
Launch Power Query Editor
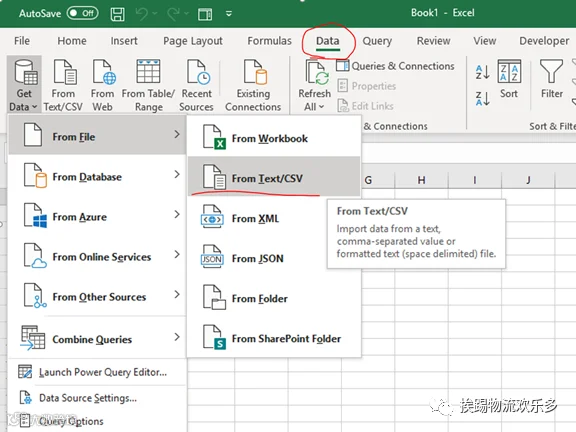[x=97, y=372]
